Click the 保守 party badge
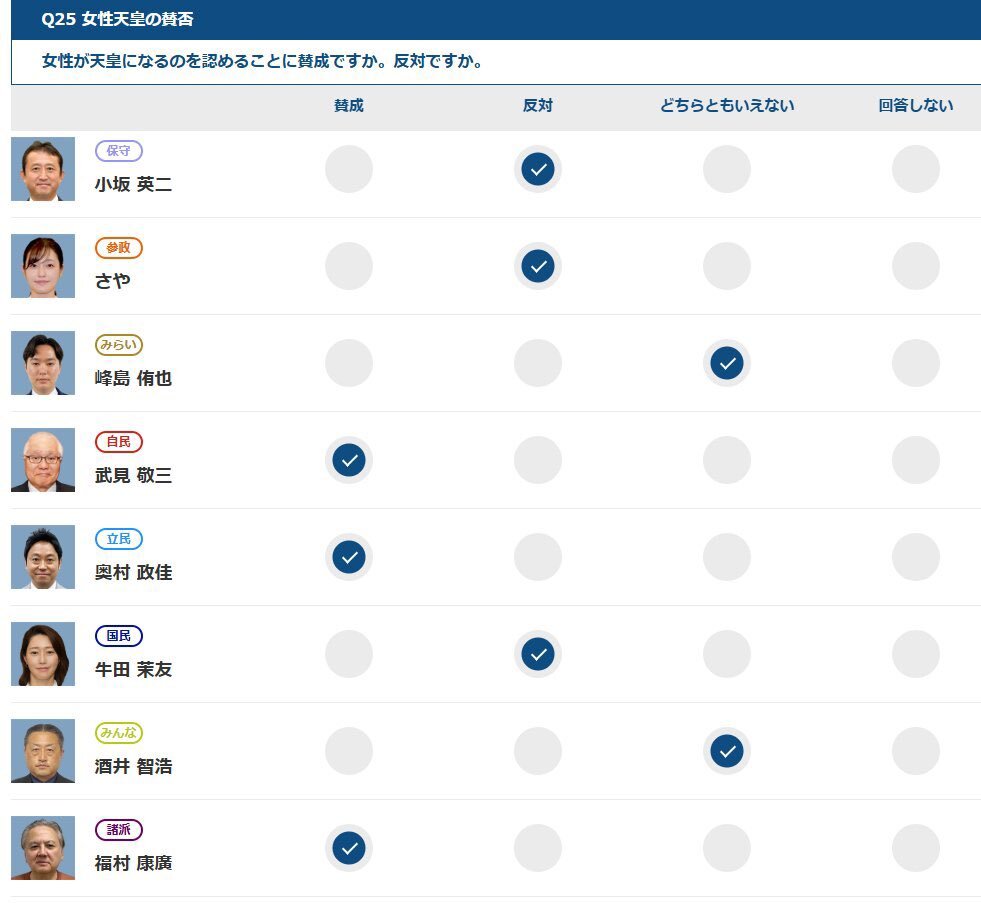This screenshot has height=906, width=981. click(119, 151)
